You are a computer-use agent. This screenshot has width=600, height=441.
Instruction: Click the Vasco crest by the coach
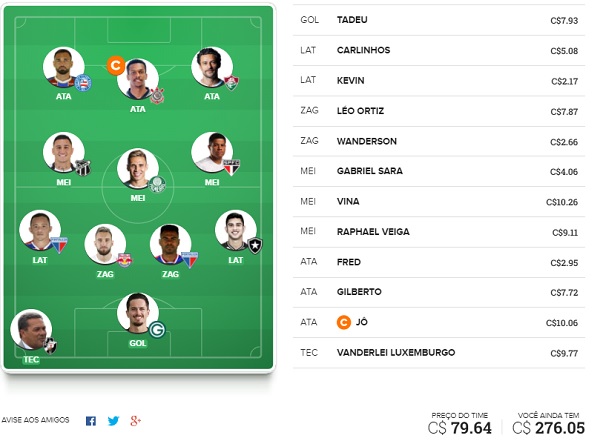tap(50, 346)
